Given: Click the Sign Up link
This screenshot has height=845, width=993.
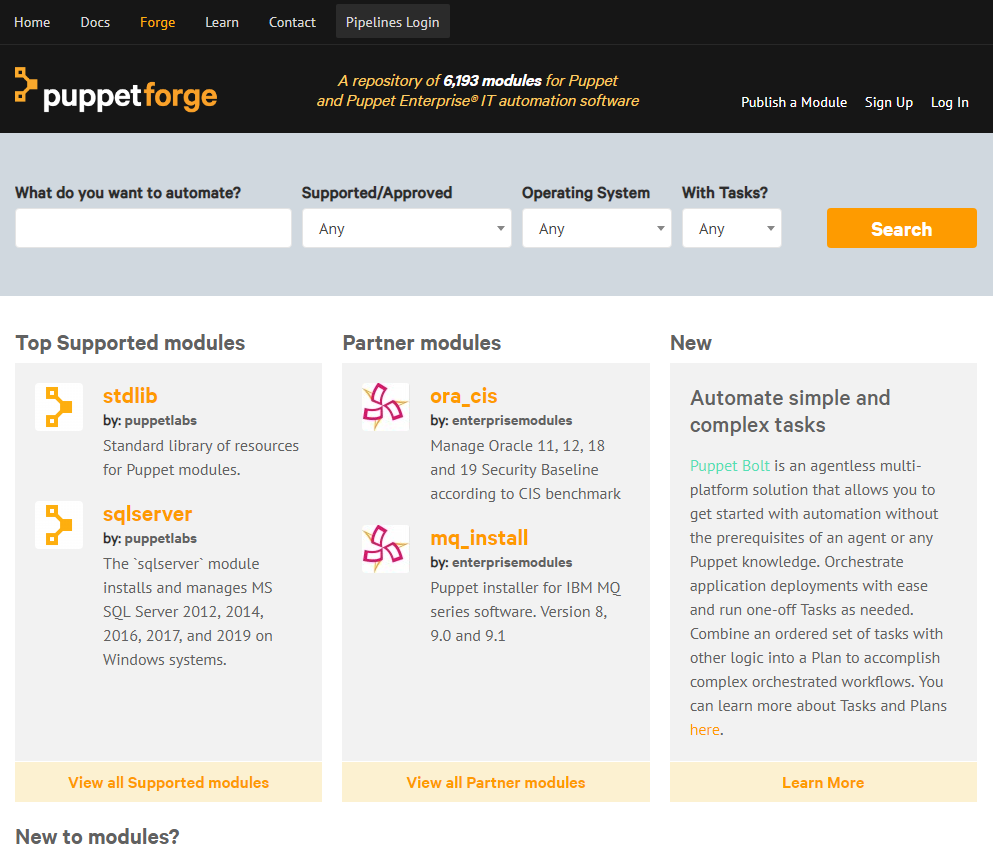Looking at the screenshot, I should pyautogui.click(x=889, y=102).
